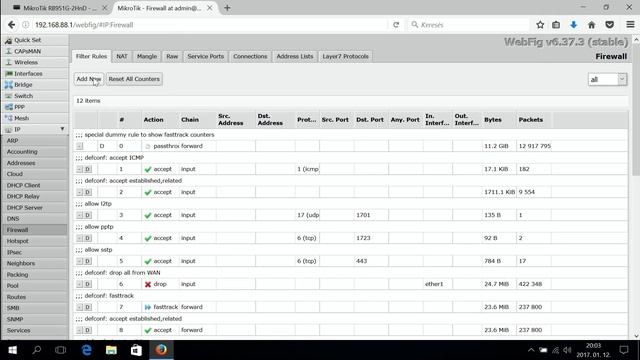
Task: Go to Firefox home page
Action: point(591,25)
